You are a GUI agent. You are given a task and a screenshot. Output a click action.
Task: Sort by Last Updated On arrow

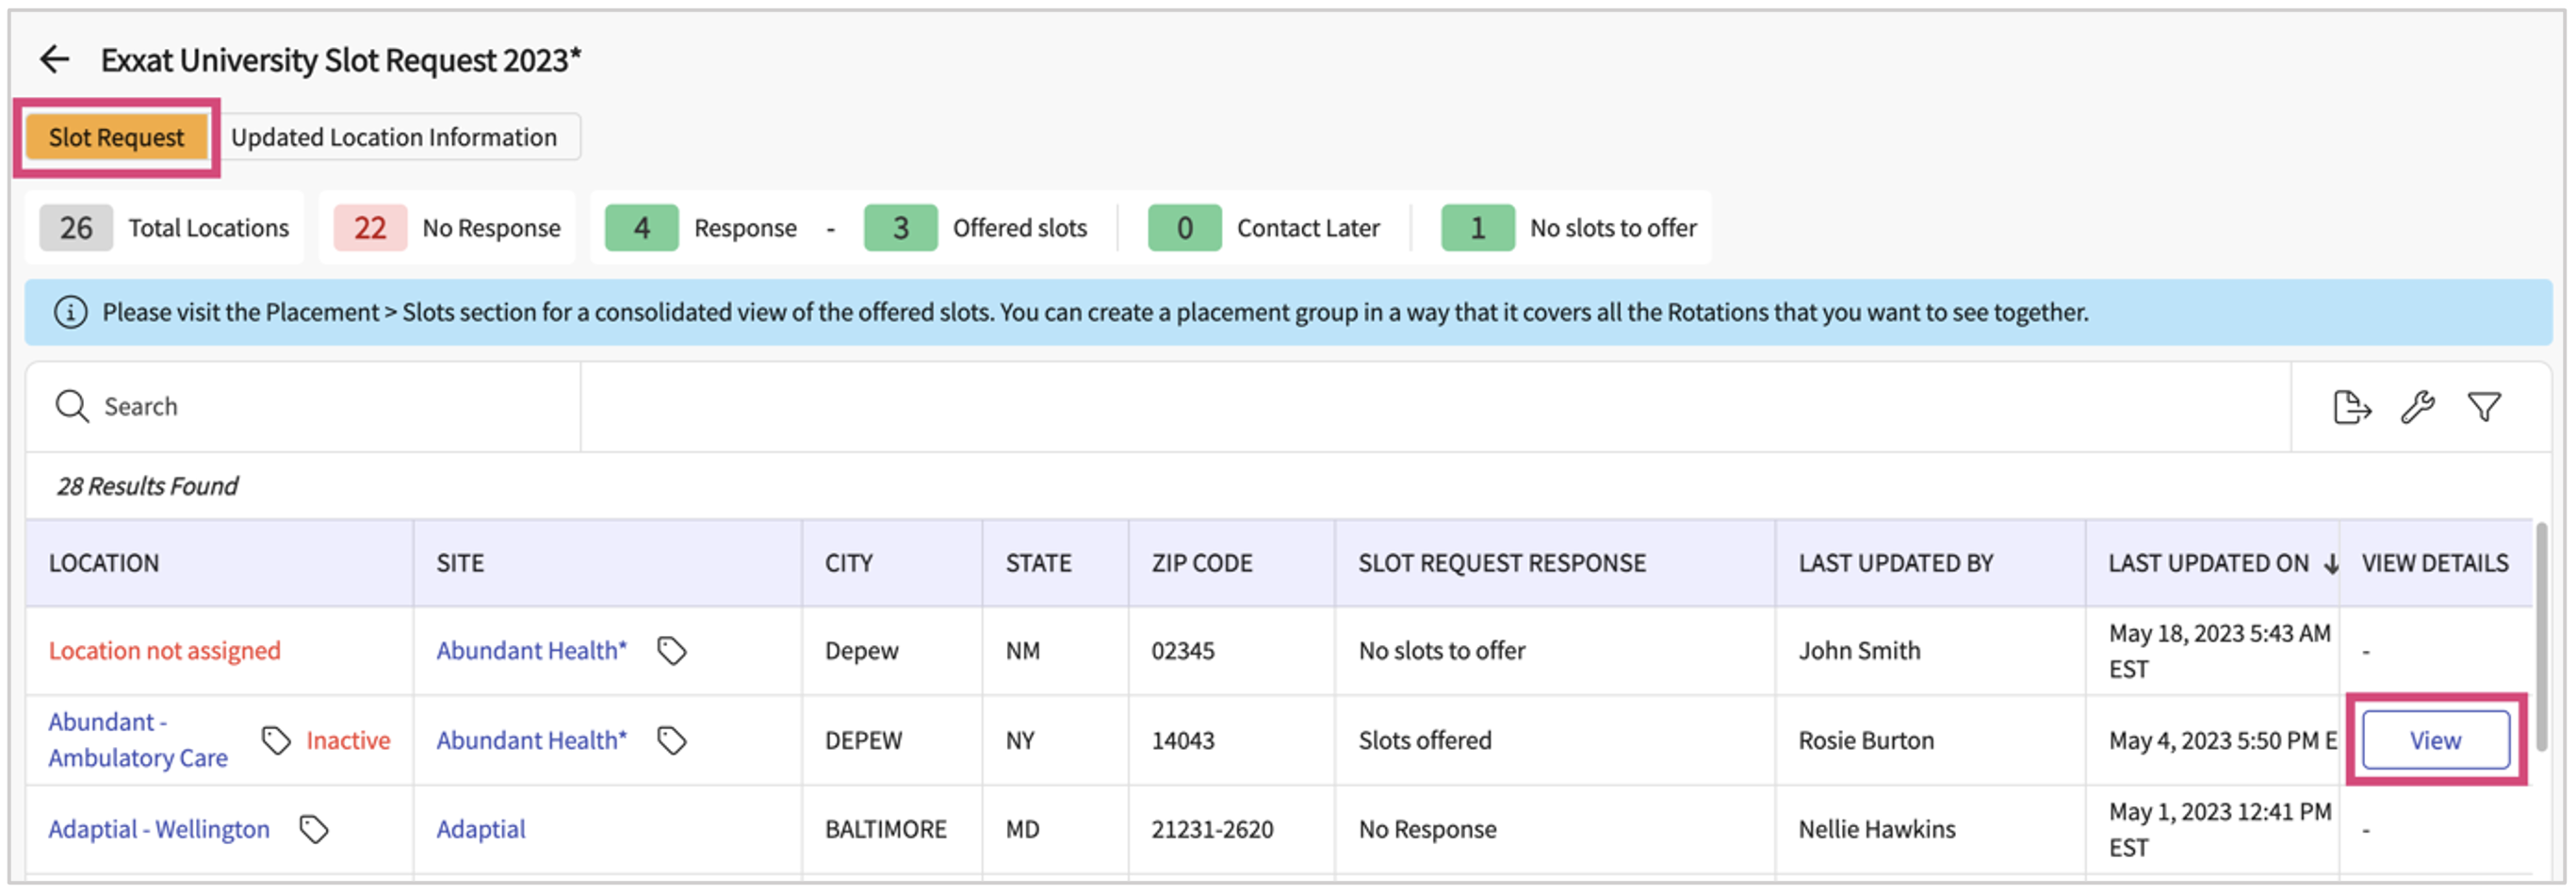click(2331, 565)
